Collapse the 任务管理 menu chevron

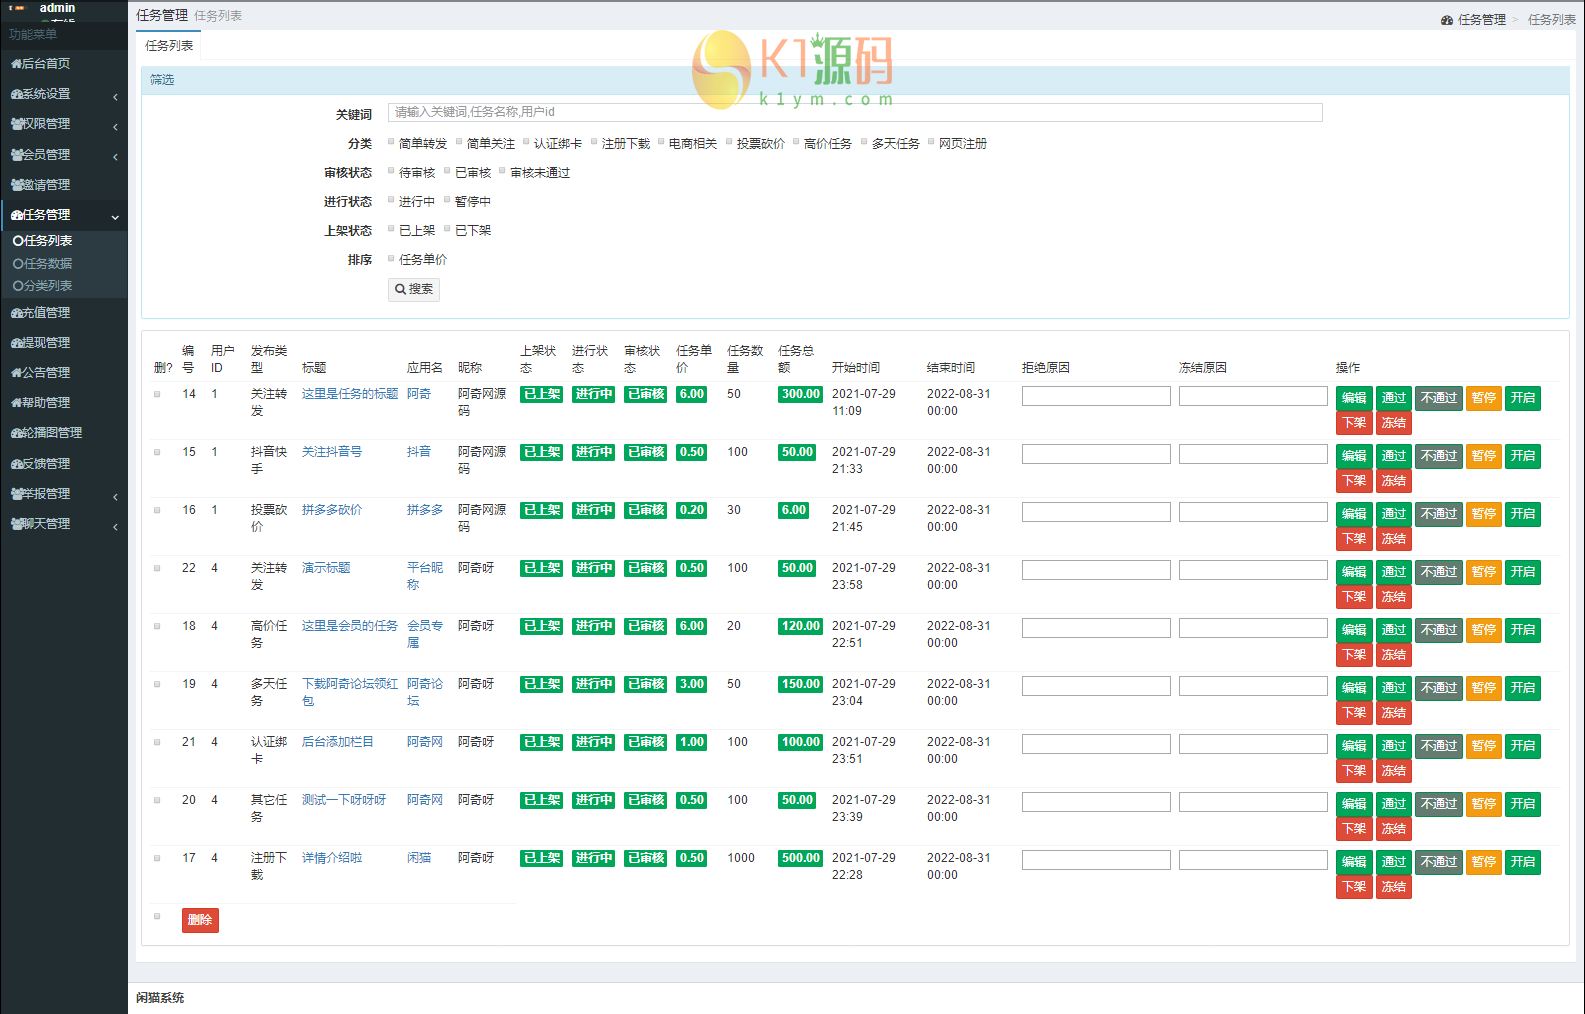pyautogui.click(x=115, y=217)
